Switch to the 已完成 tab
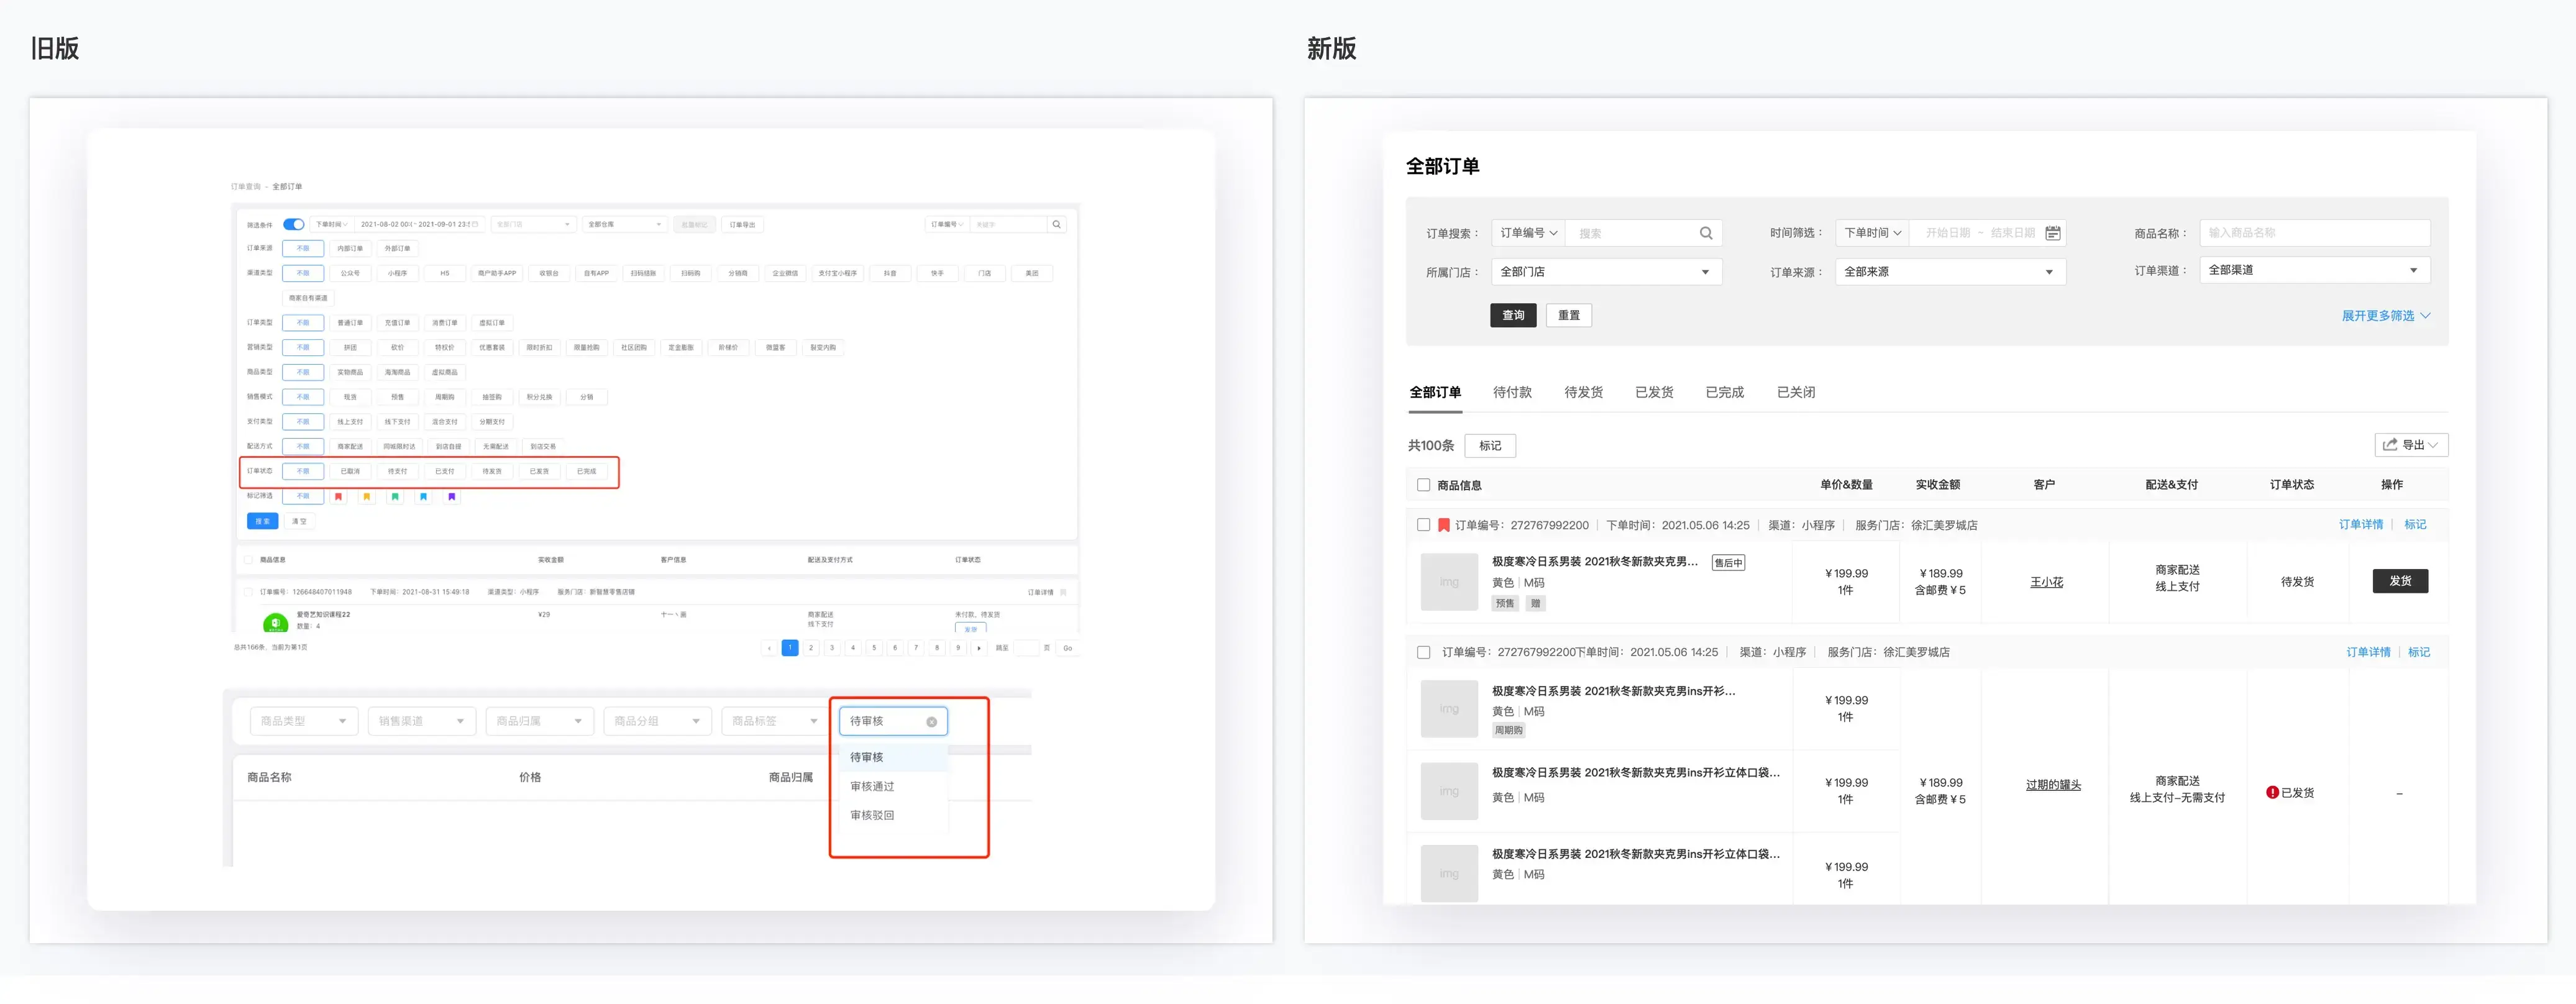 click(x=1724, y=392)
